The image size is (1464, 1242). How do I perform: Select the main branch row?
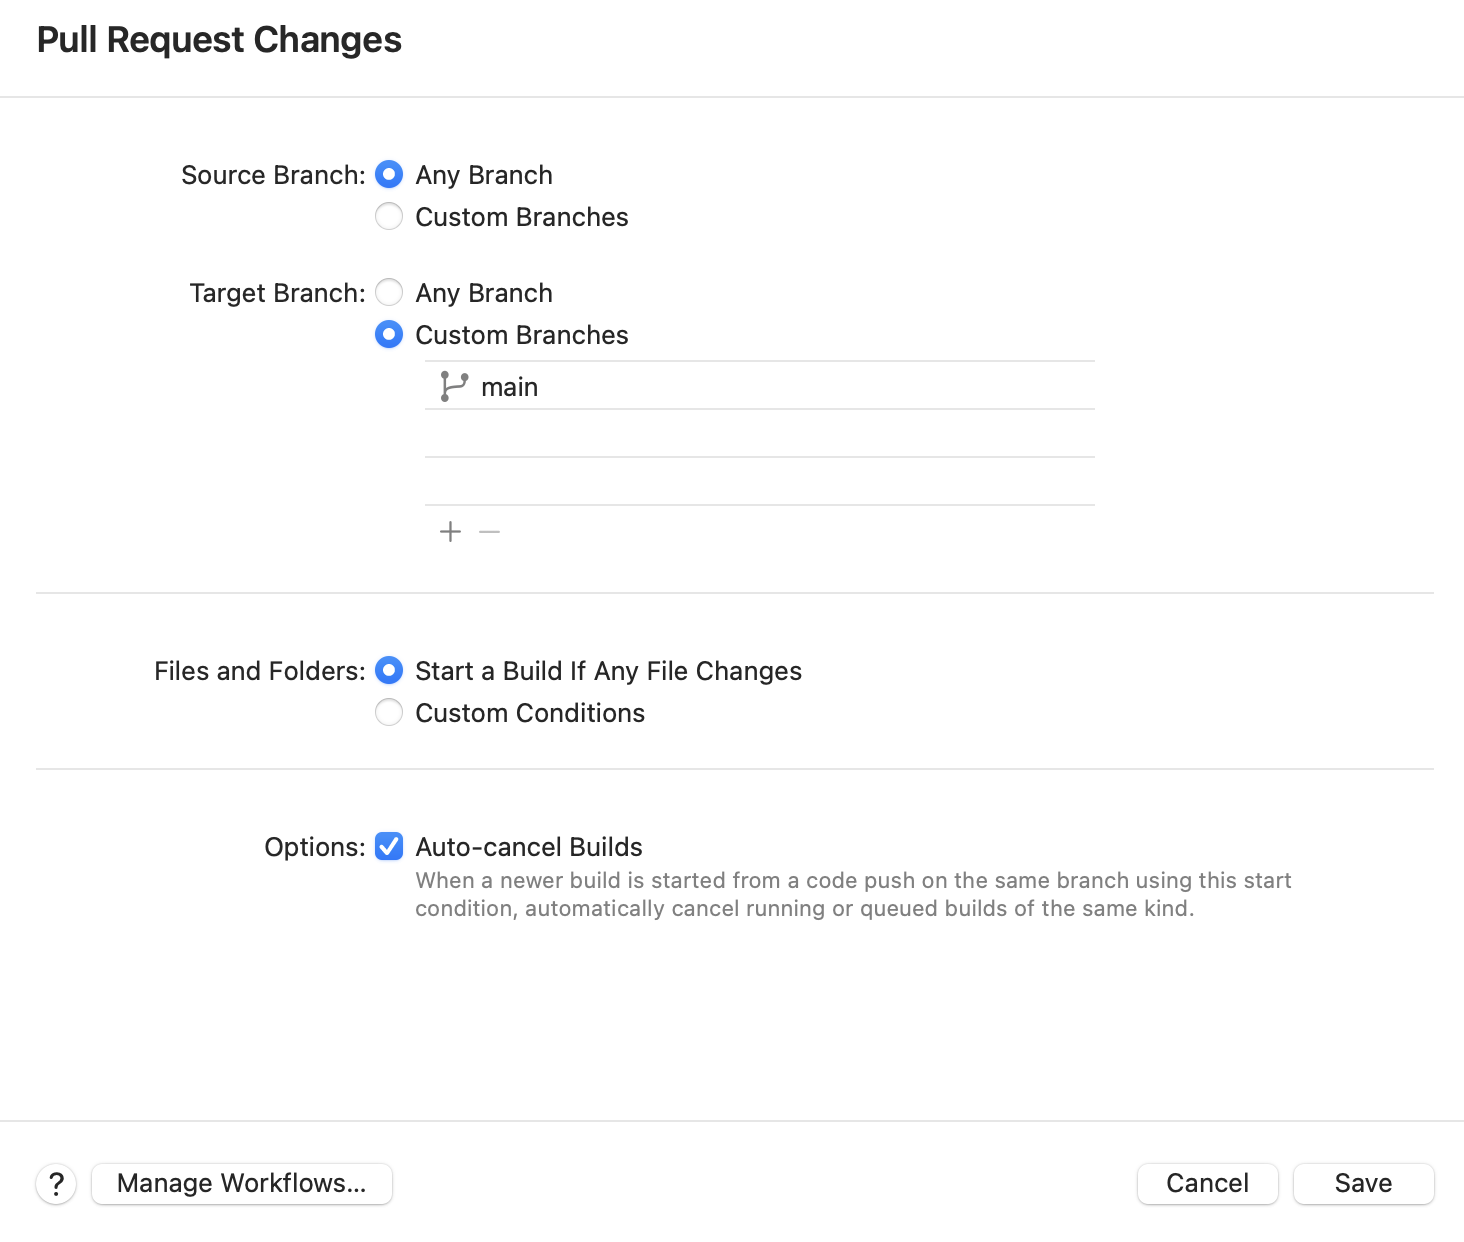tap(760, 387)
